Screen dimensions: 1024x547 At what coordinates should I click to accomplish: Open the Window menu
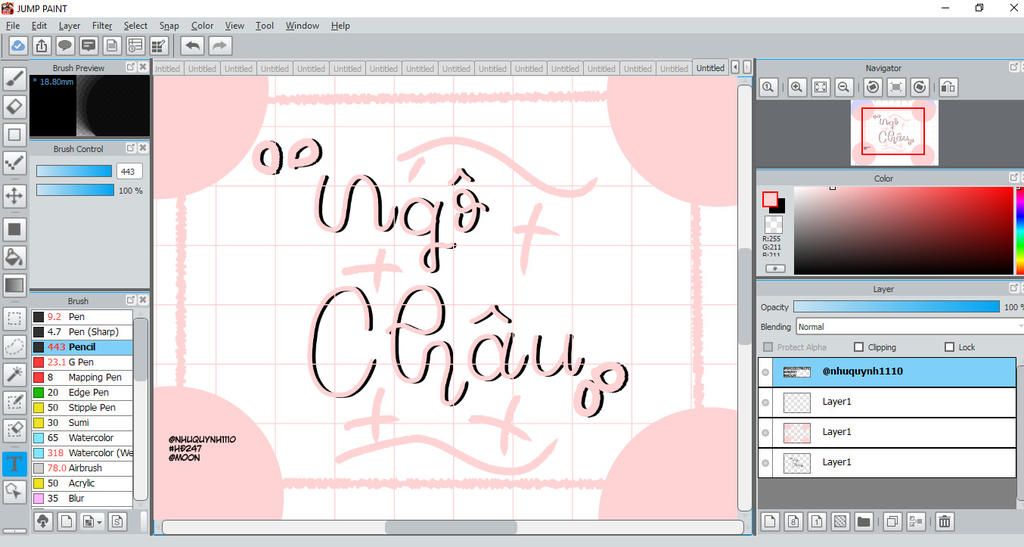point(302,25)
